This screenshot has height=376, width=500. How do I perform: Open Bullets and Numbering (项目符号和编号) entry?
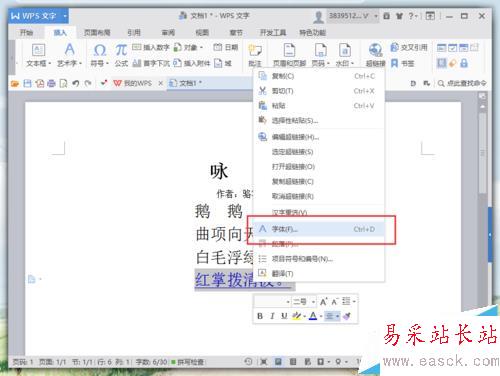(319, 259)
